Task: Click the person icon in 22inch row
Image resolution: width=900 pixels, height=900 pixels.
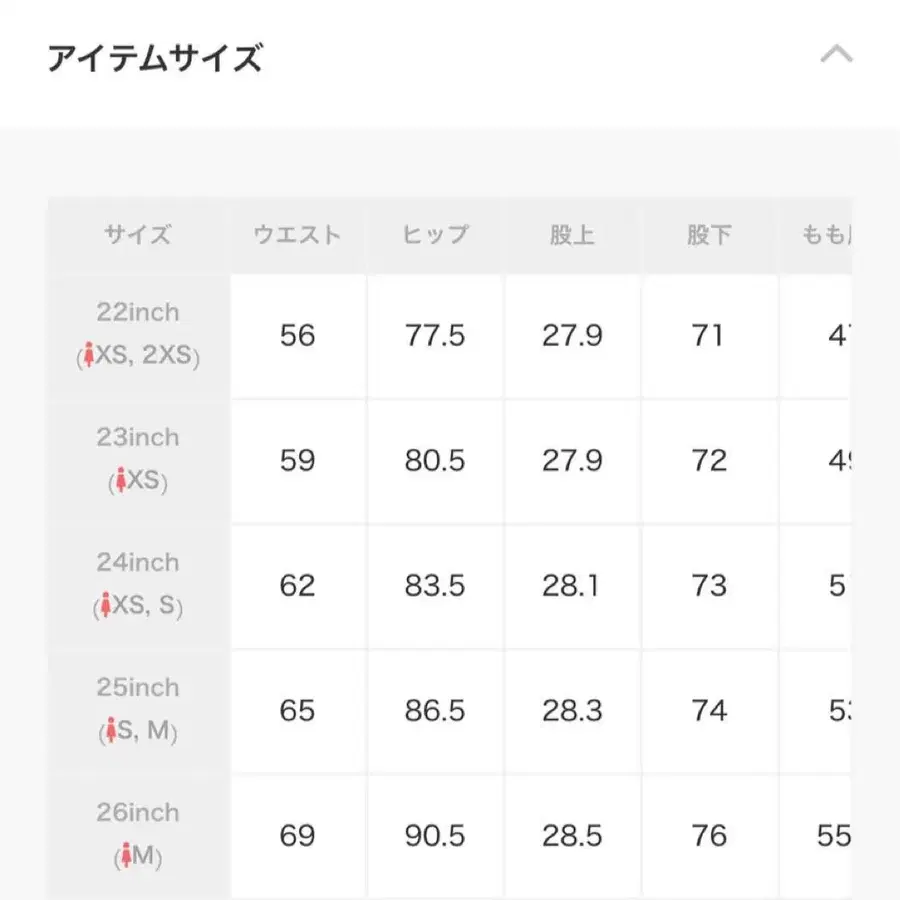Action: pyautogui.click(x=88, y=357)
